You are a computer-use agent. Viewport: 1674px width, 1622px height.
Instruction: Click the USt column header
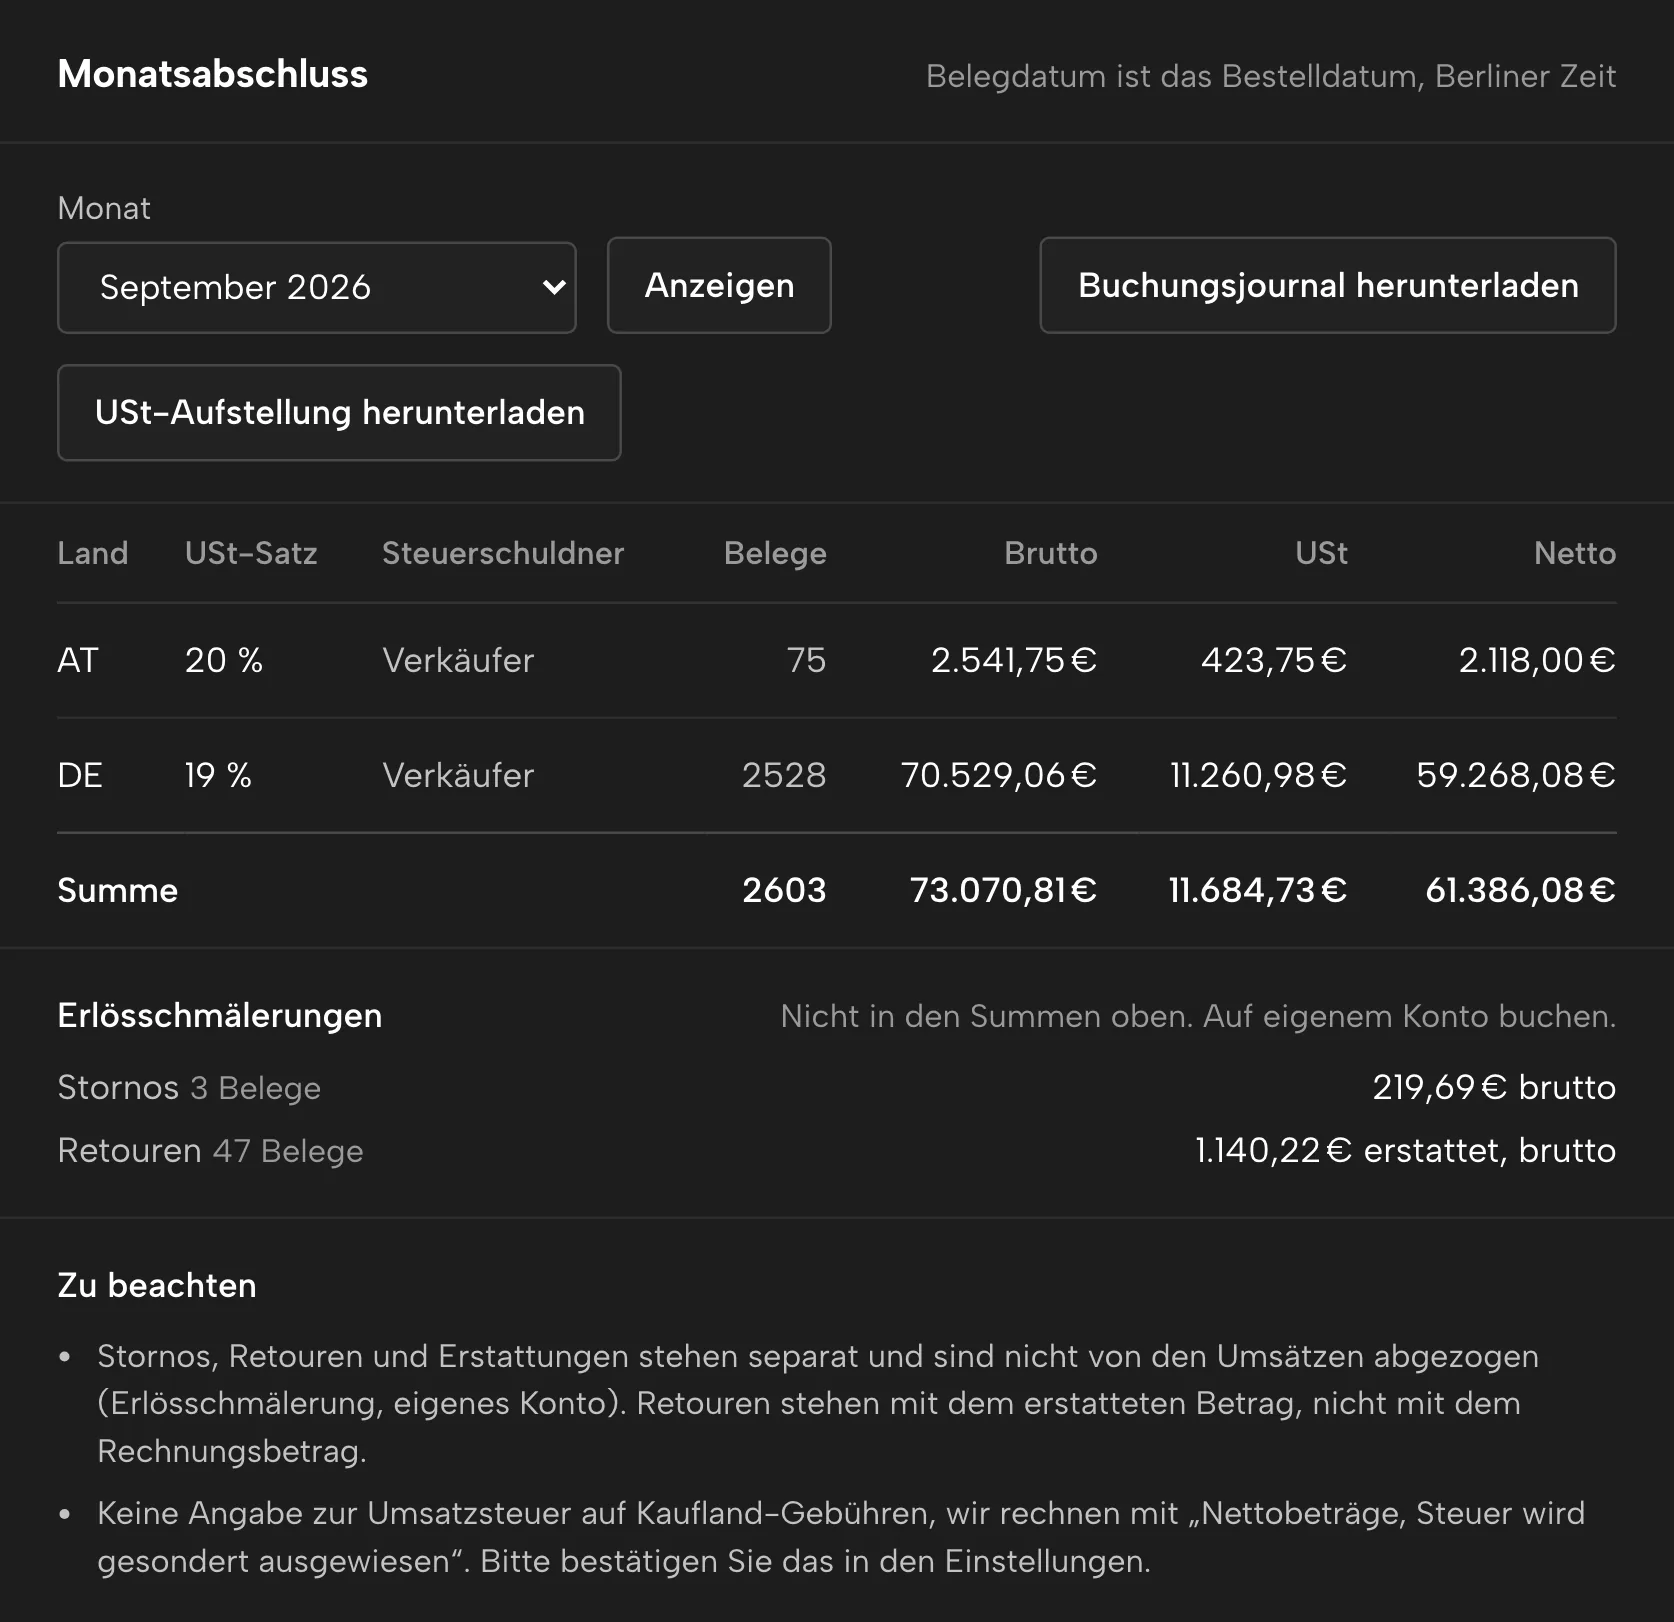(x=1321, y=553)
